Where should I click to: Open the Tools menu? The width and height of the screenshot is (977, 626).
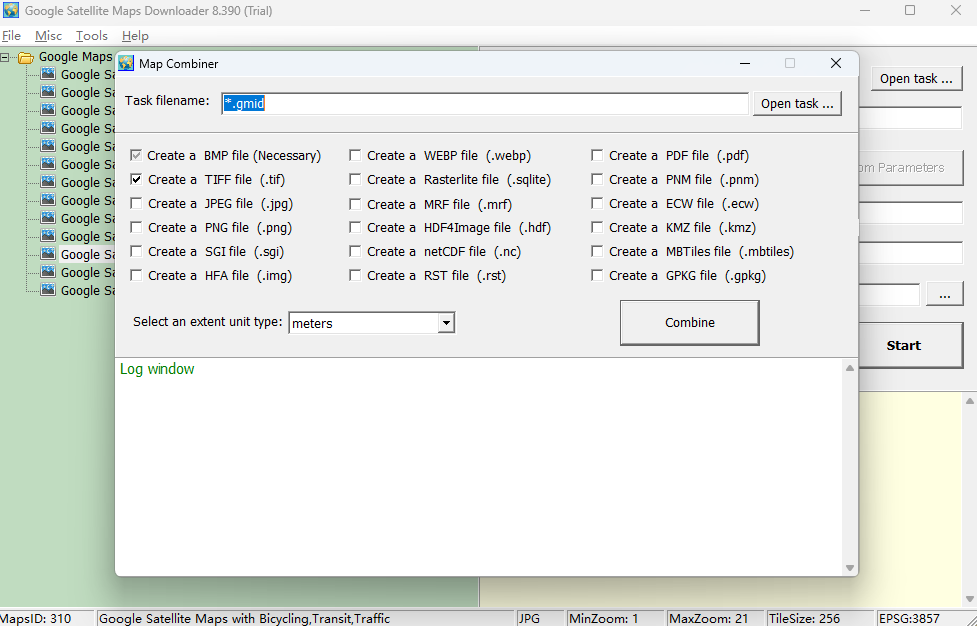pos(91,35)
